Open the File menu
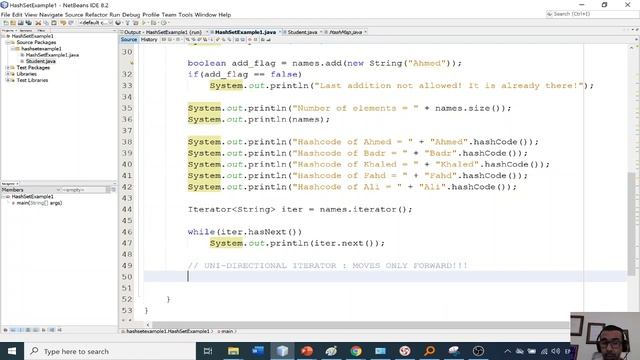The width and height of the screenshot is (640, 360). coord(5,15)
